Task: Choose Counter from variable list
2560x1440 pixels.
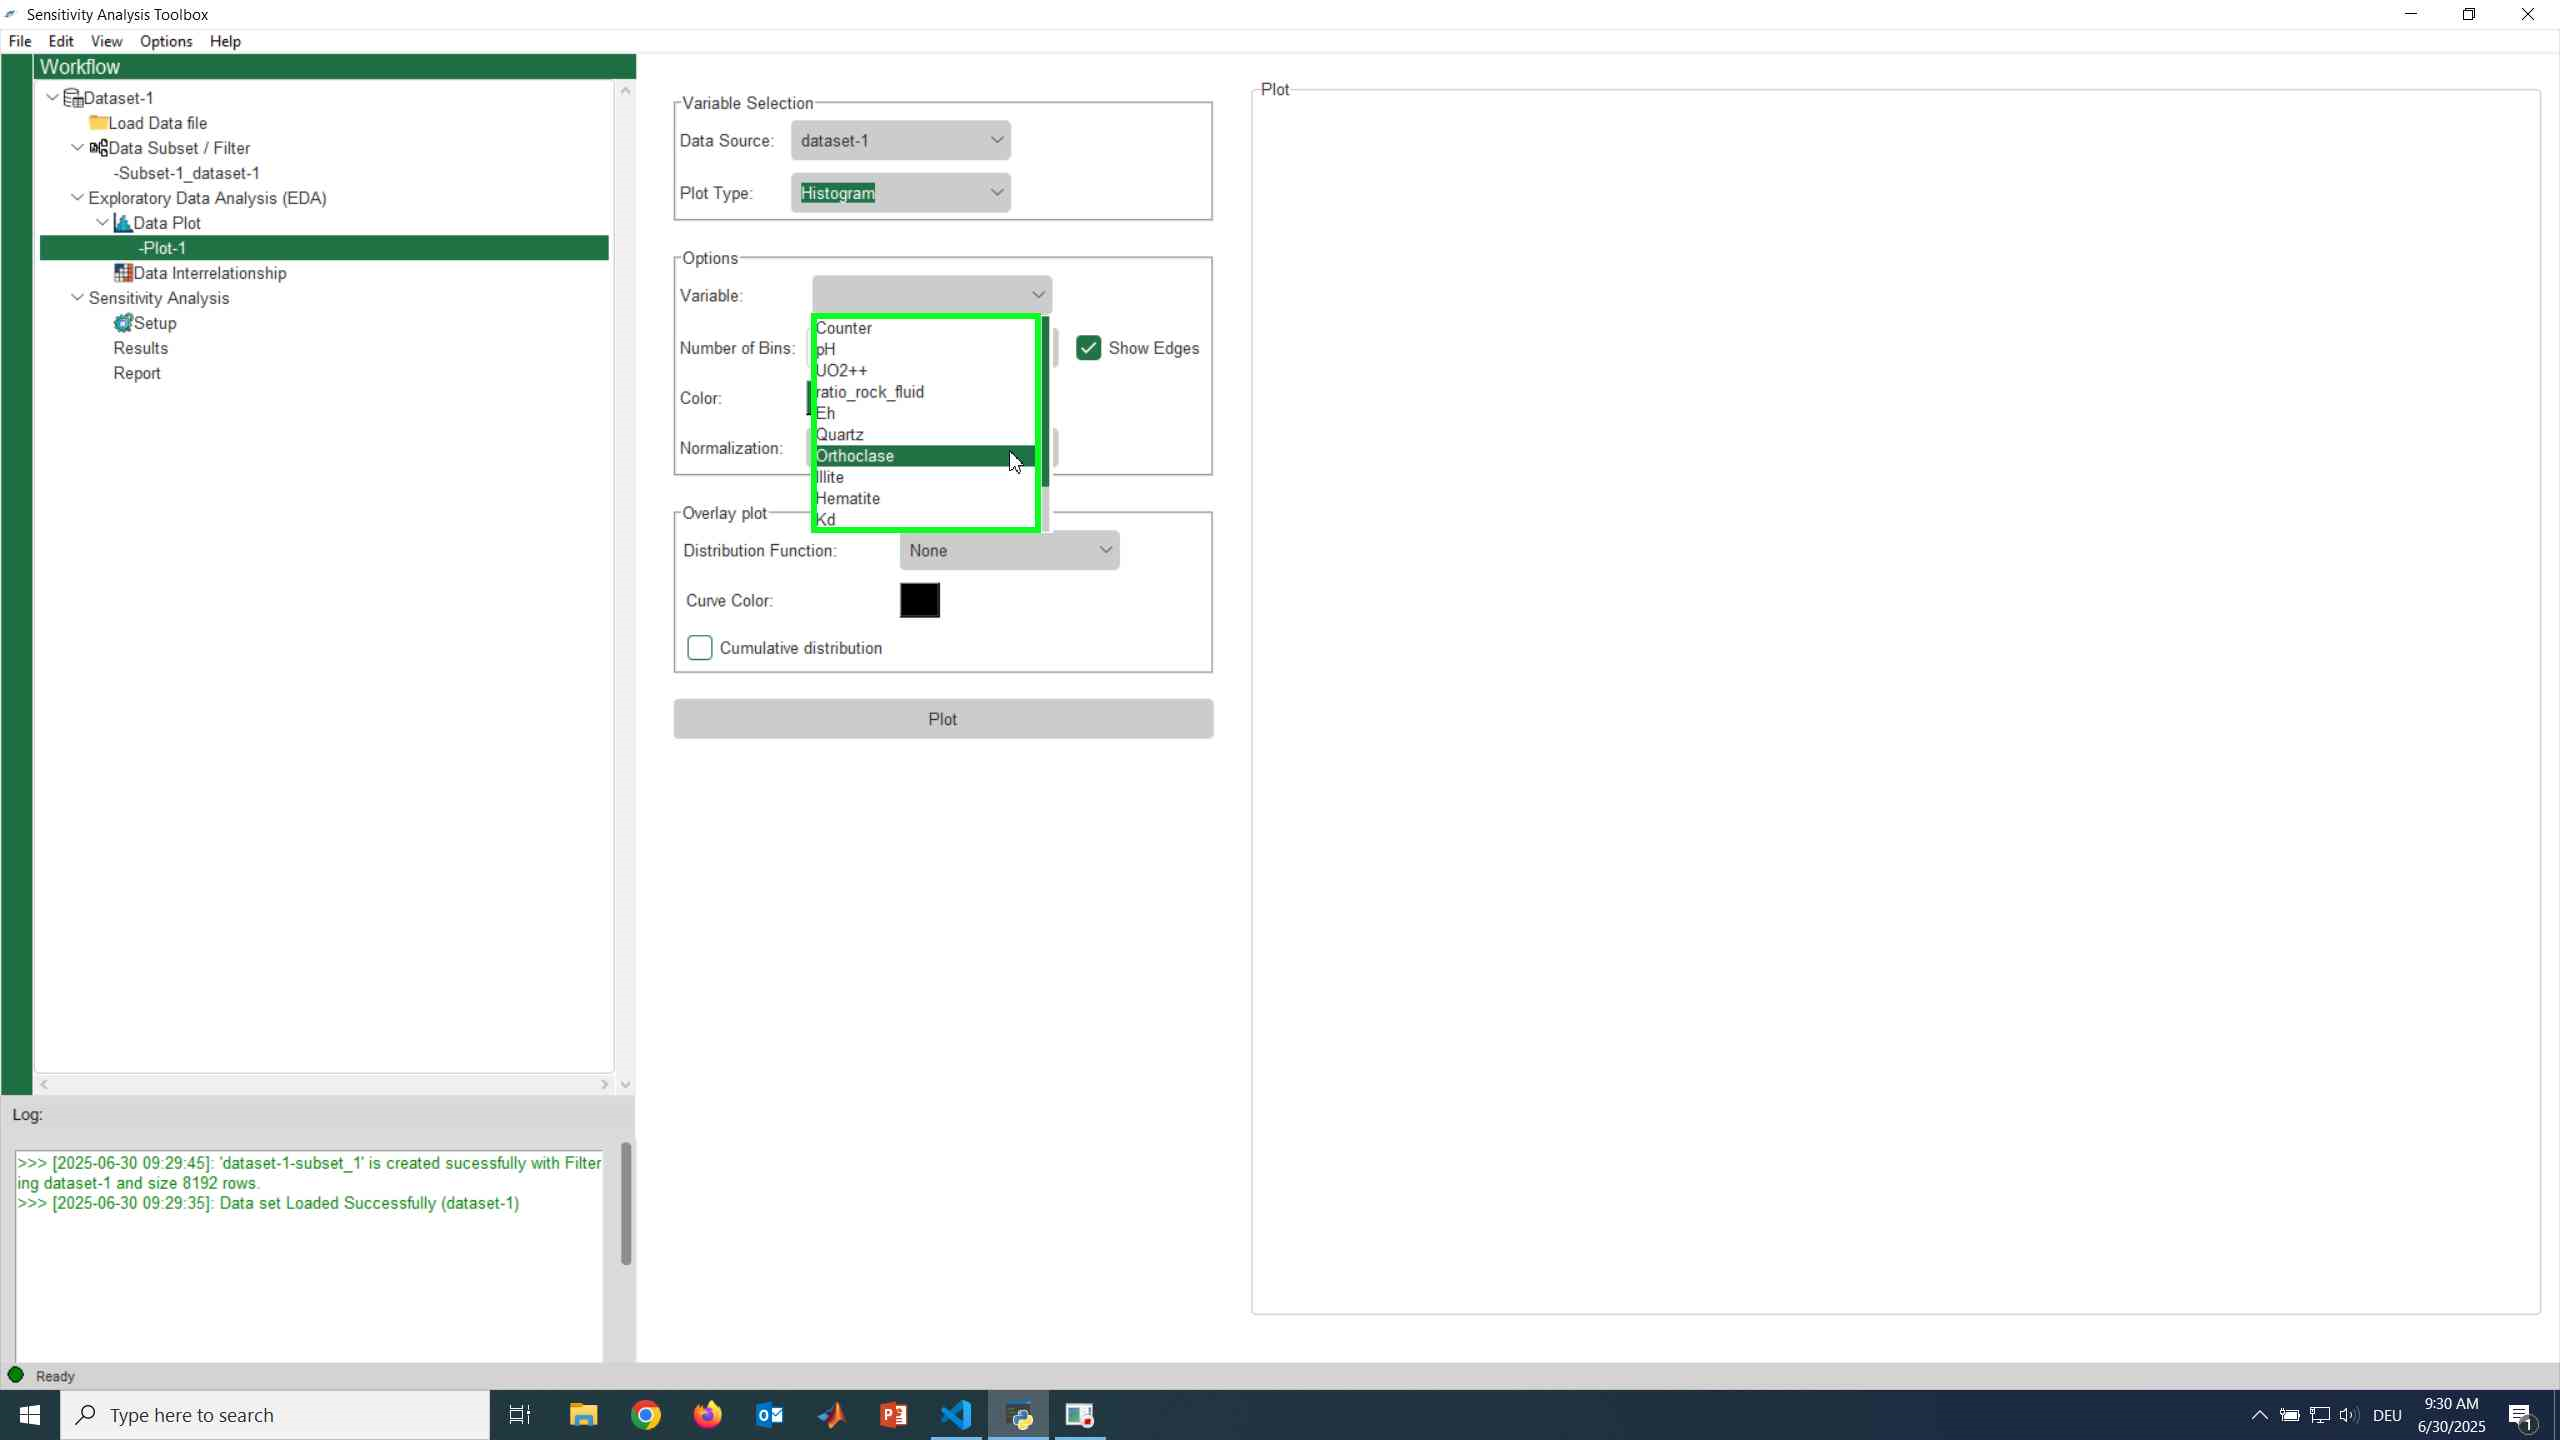Action: [x=925, y=328]
